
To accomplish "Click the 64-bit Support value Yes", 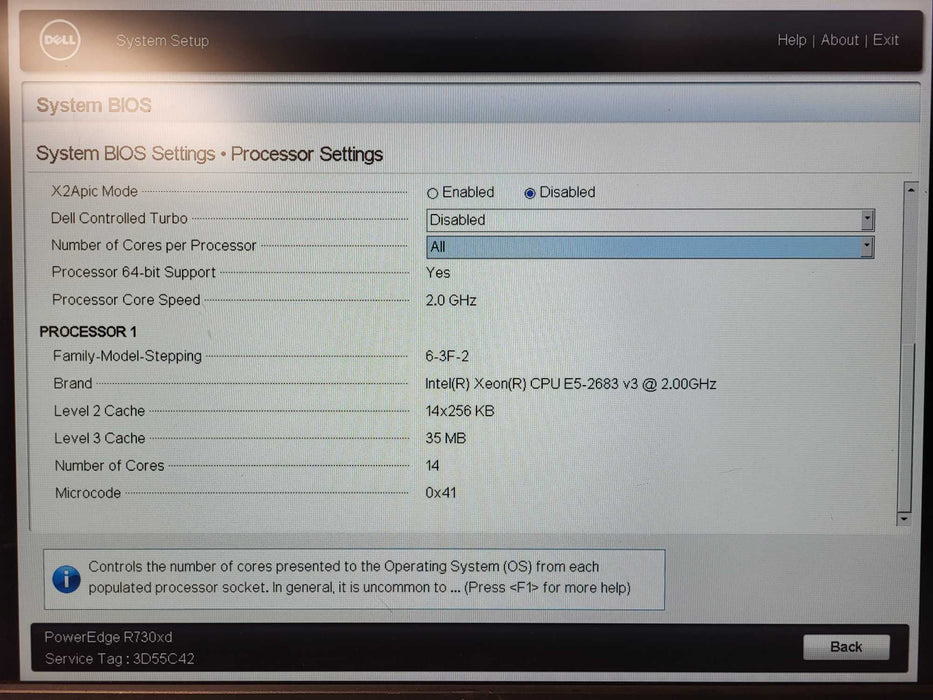I will (438, 273).
